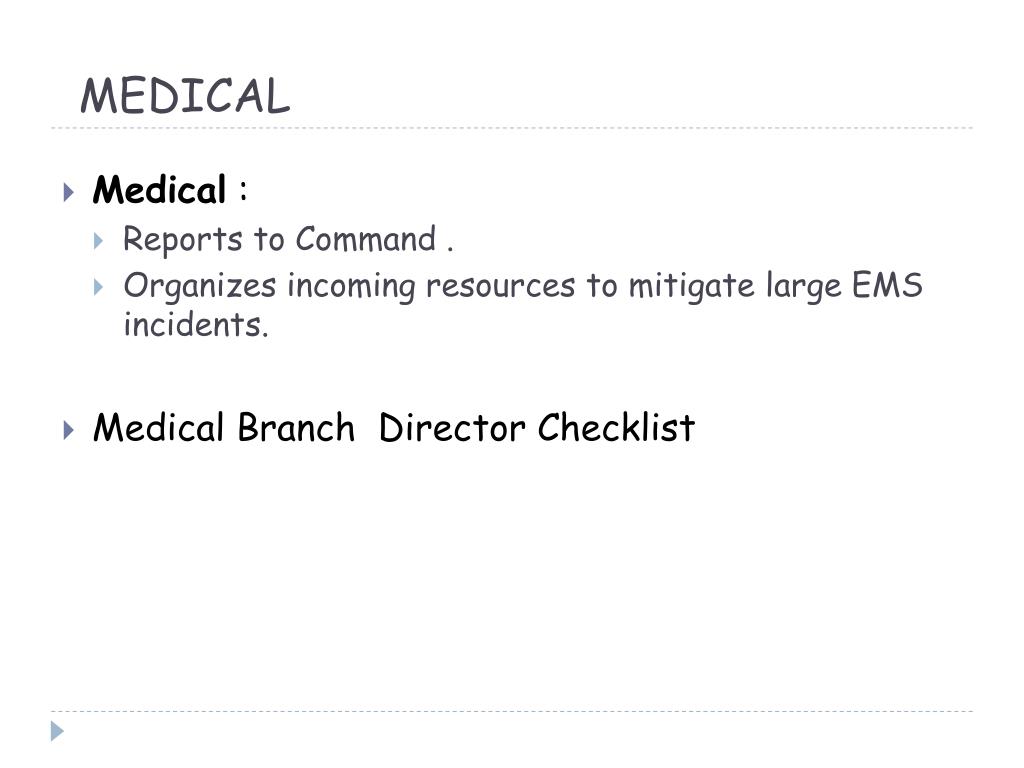The image size is (1024, 768).
Task: Click the blue triangle icon in the slide footer
Action: click(57, 731)
